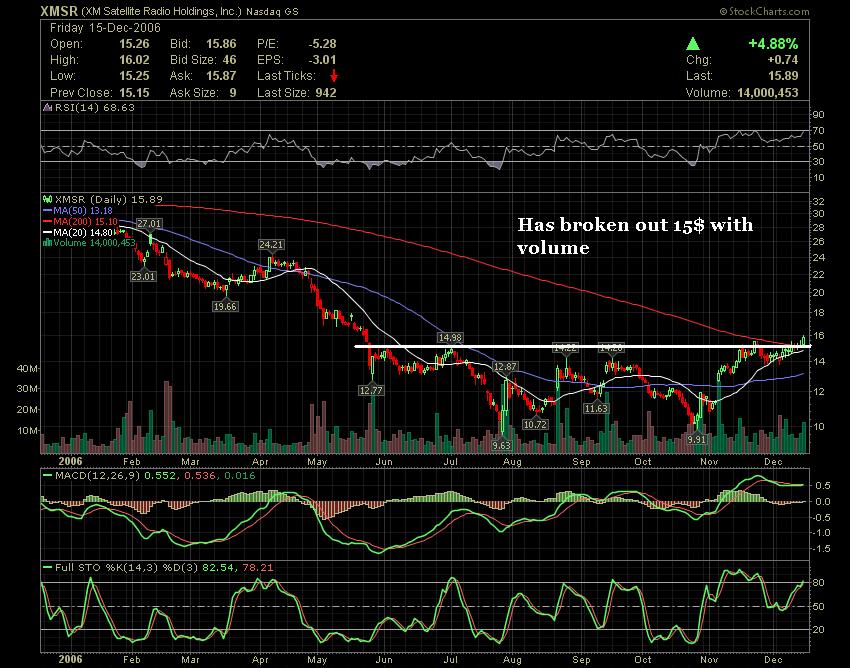Click the stochastic %K value 82.54

pyautogui.click(x=217, y=568)
